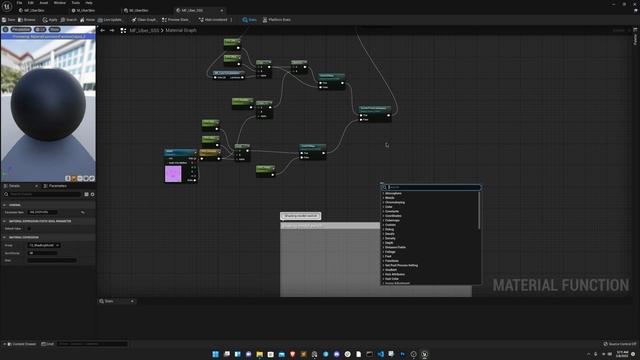
Task: Open Details property matrix grid icon
Action: 87,194
